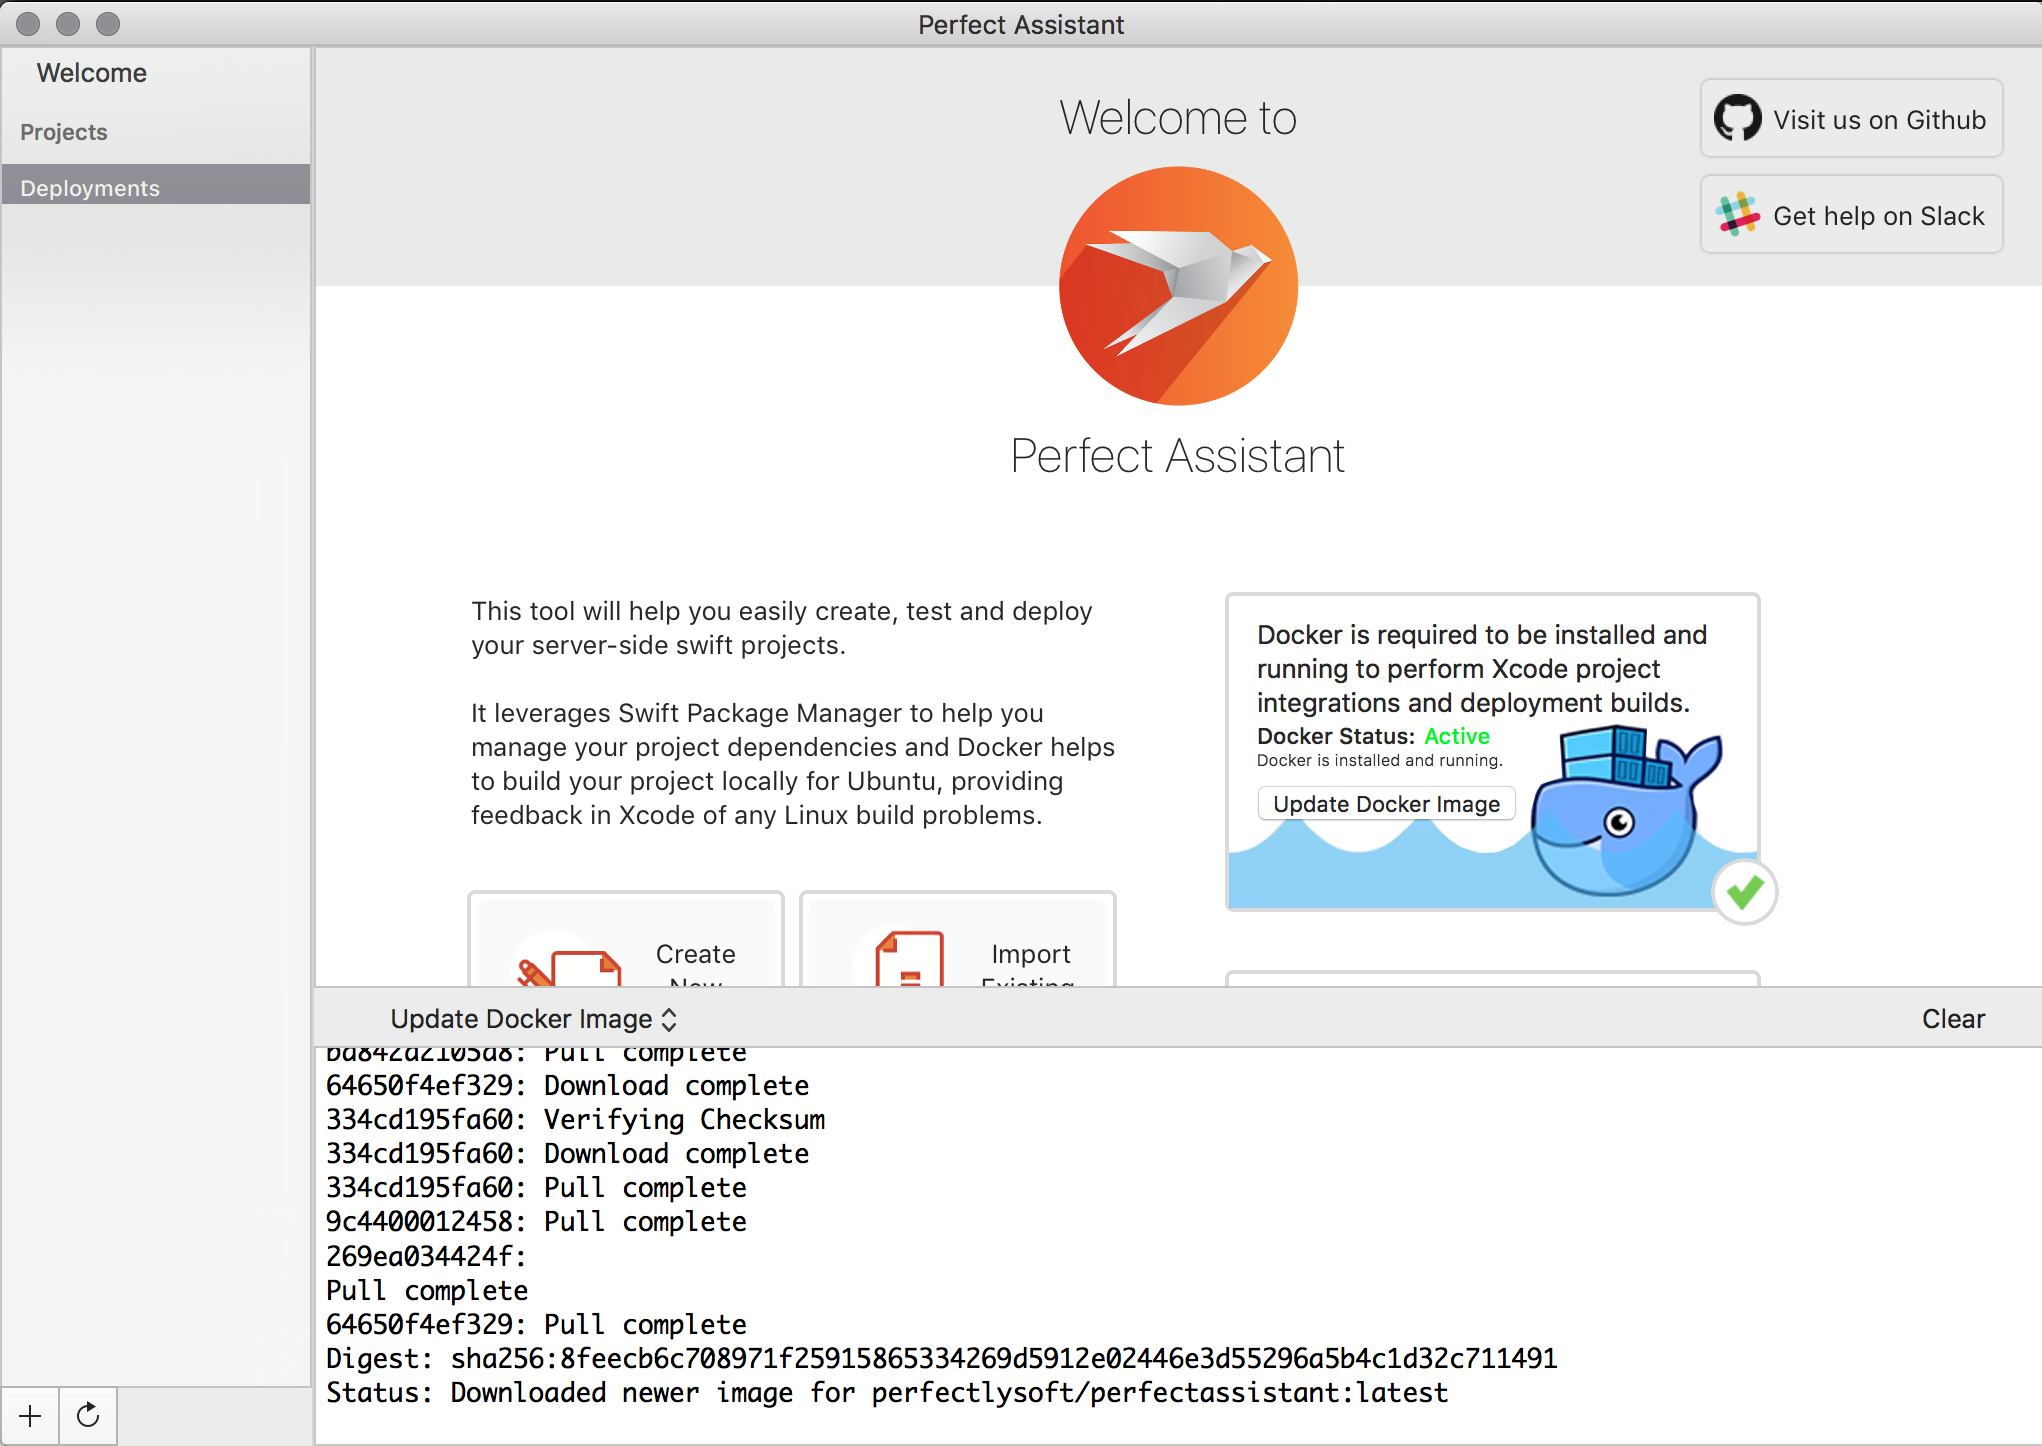Click the '334cd195fa60: Verifying Checksum' line
Viewport: 2042px width, 1446px height.
(x=576, y=1119)
